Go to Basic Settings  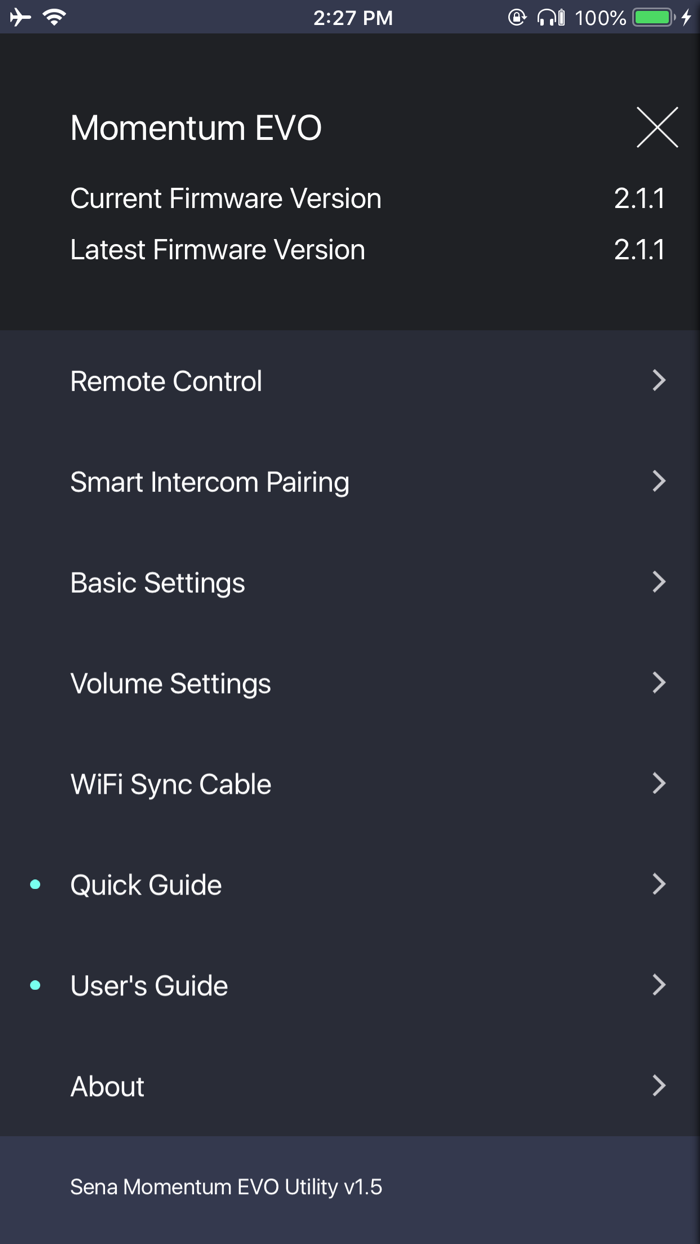click(158, 583)
